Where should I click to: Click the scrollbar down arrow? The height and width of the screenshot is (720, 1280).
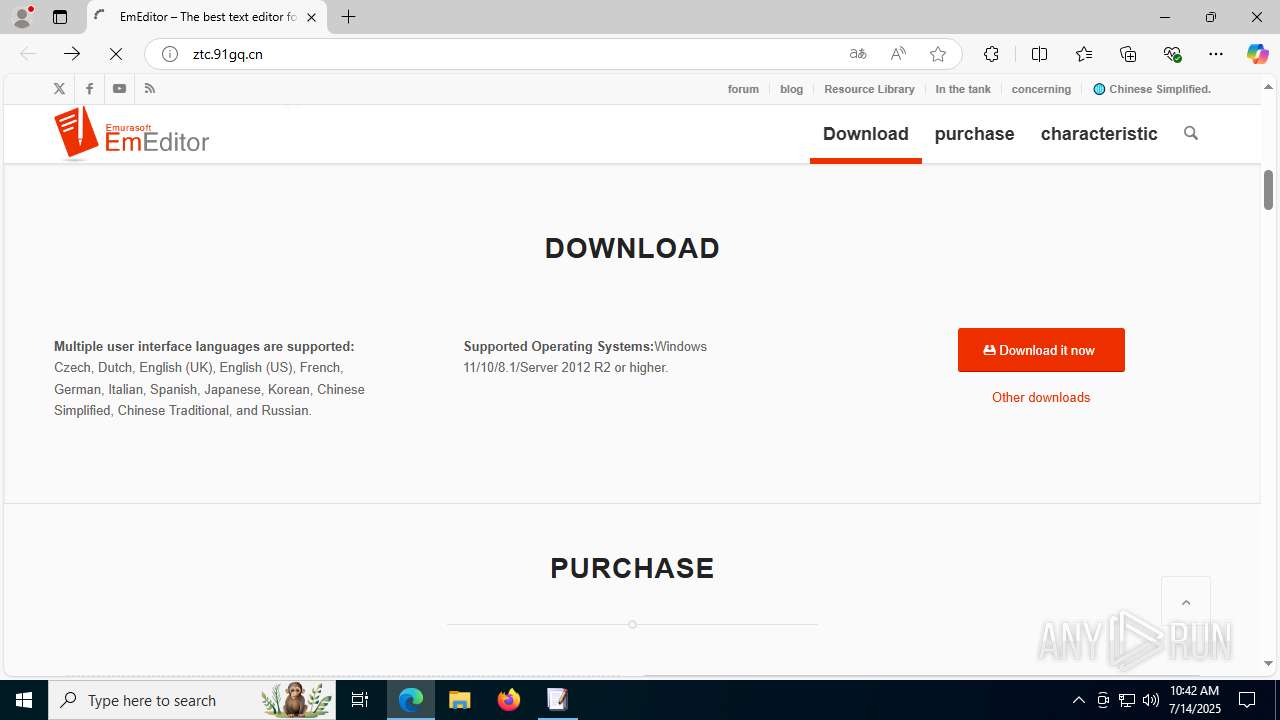(x=1268, y=663)
